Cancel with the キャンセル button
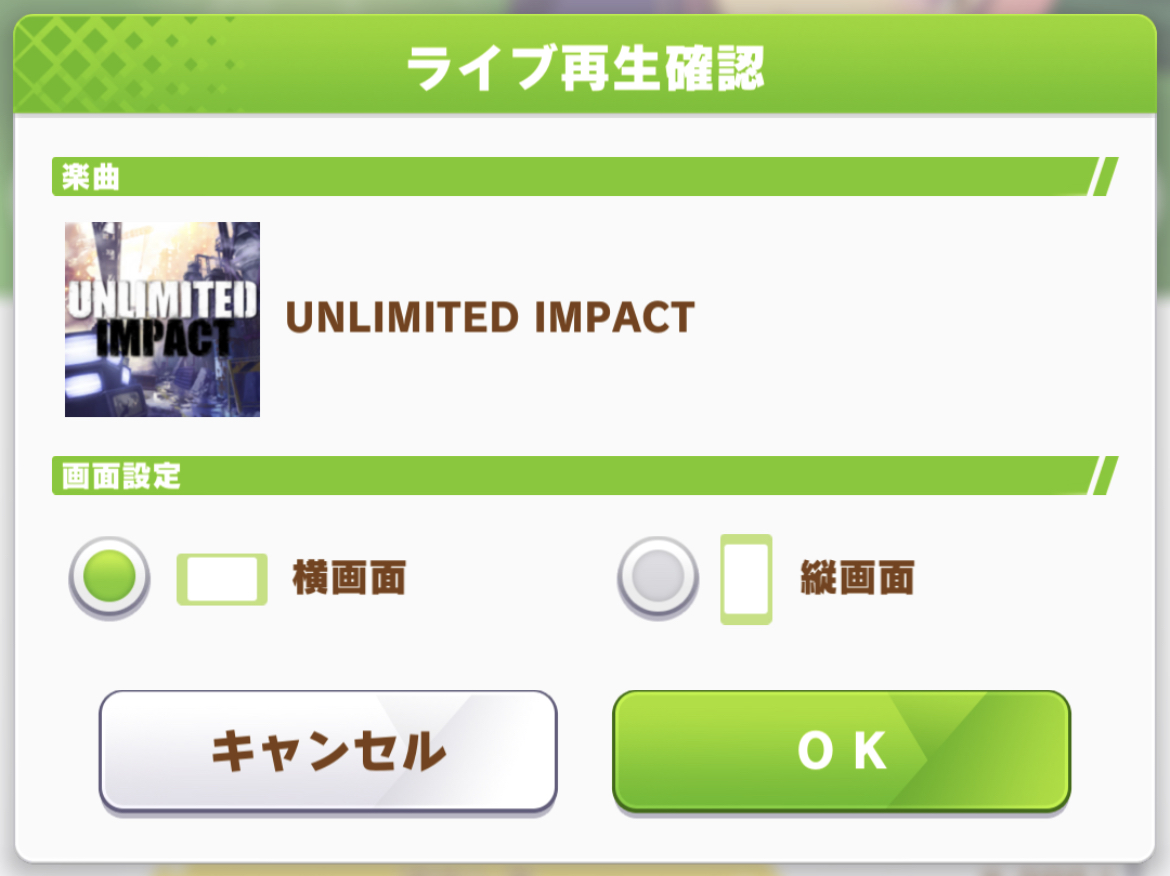1170x876 pixels. [328, 751]
